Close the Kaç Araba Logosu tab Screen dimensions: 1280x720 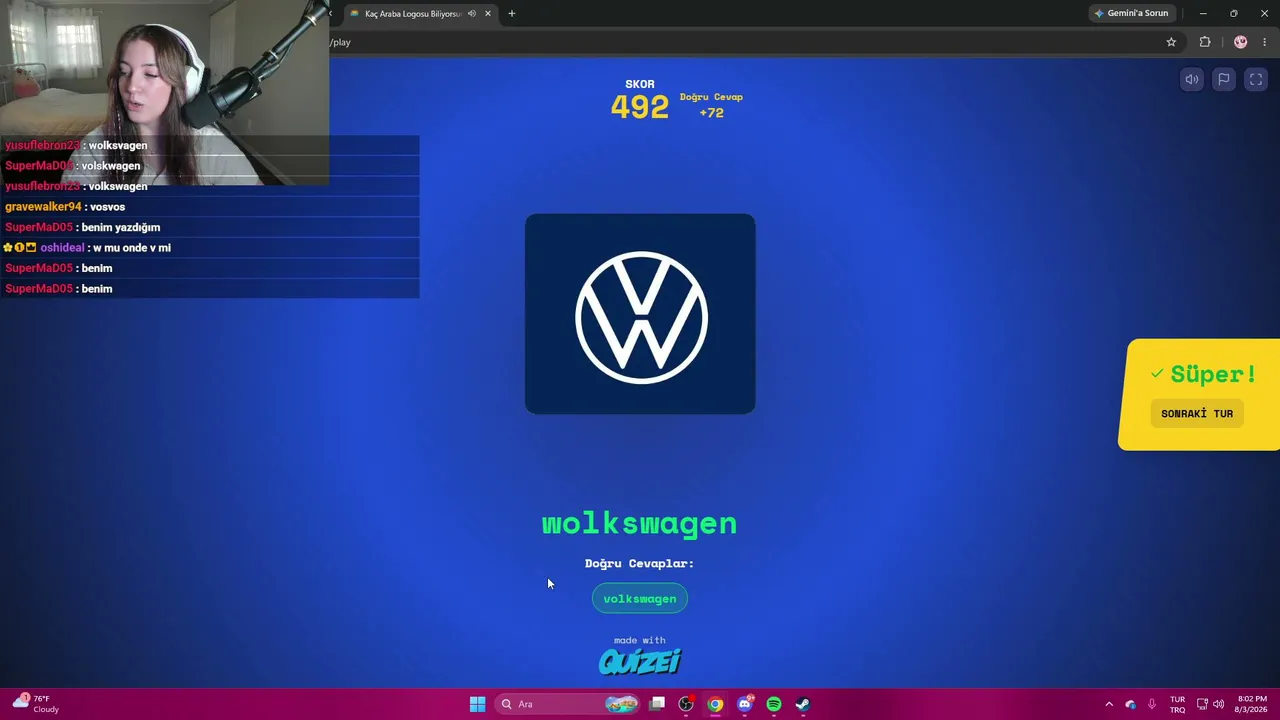pos(488,13)
